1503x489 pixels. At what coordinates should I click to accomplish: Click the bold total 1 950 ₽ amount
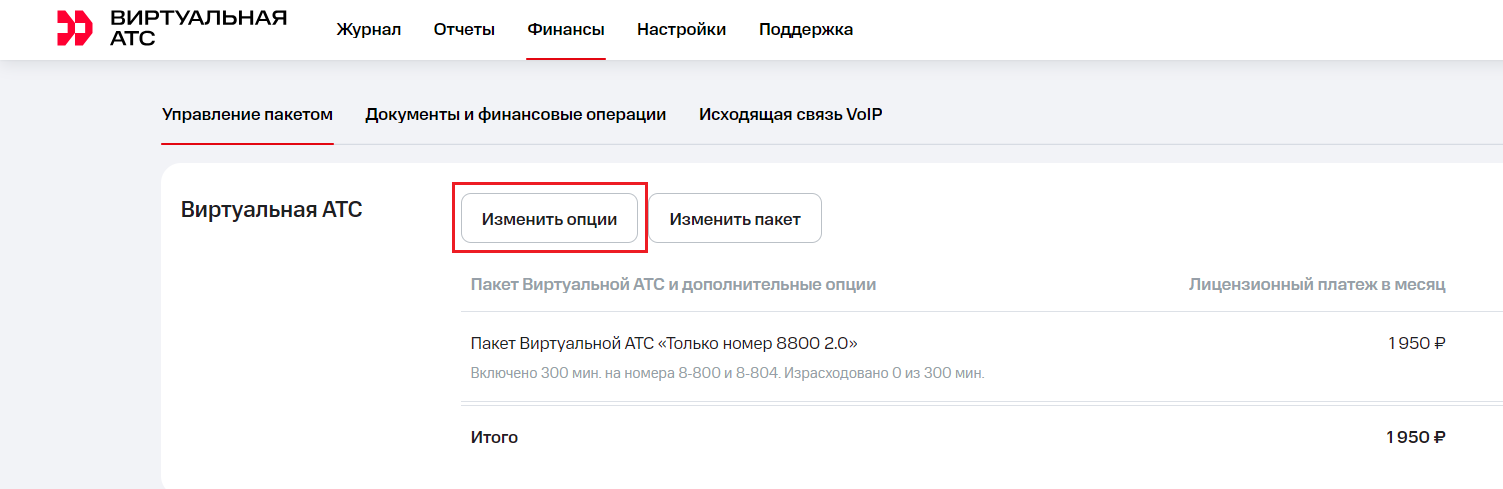coord(1415,438)
